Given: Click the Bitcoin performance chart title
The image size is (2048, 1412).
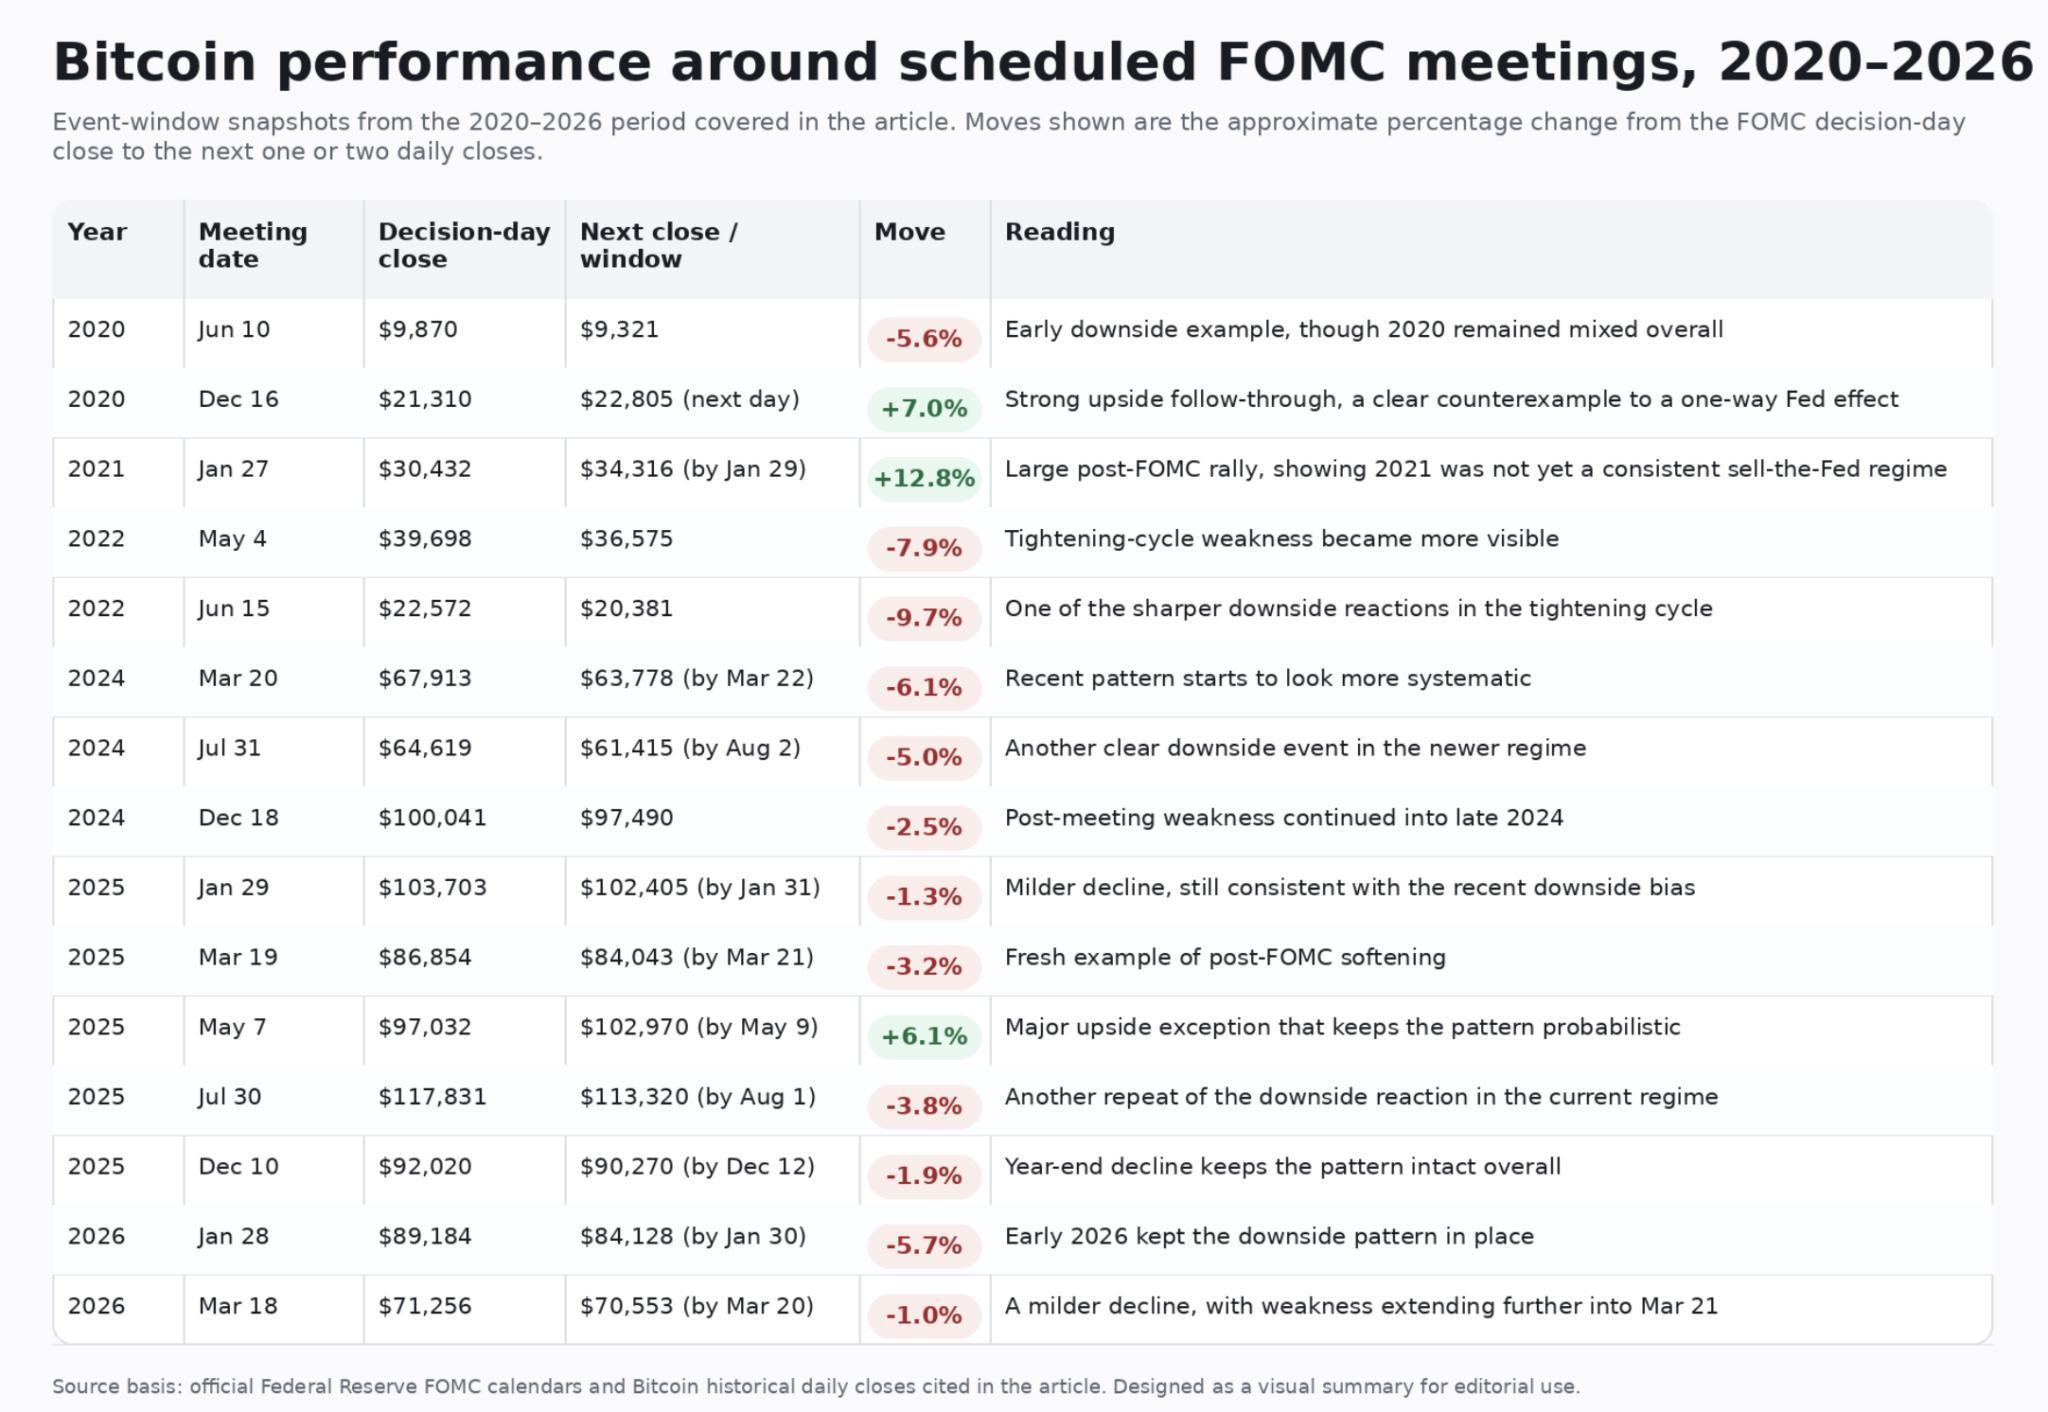Looking at the screenshot, I should (1042, 62).
